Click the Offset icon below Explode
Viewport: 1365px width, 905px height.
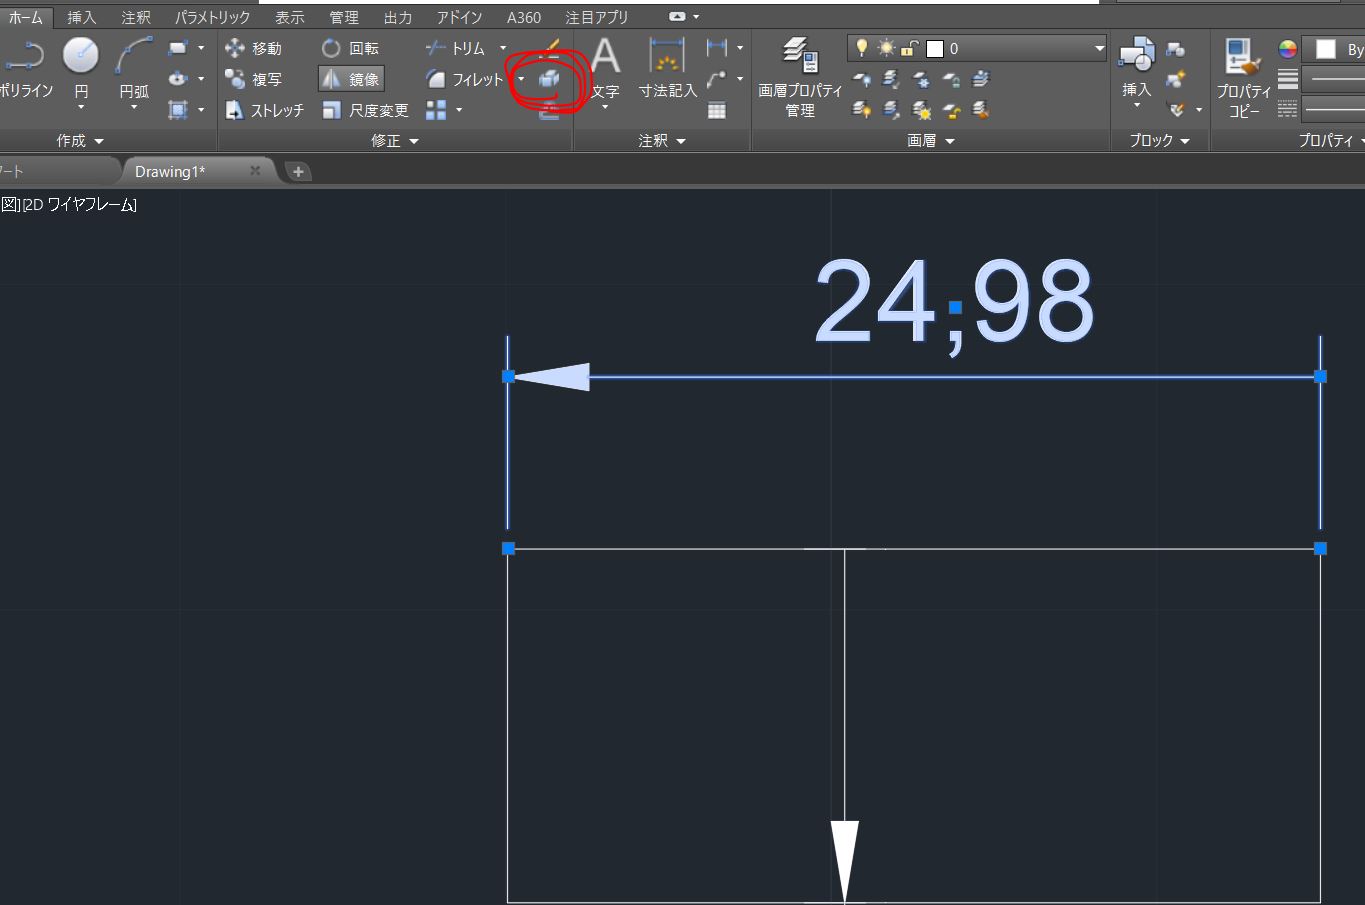coord(549,110)
